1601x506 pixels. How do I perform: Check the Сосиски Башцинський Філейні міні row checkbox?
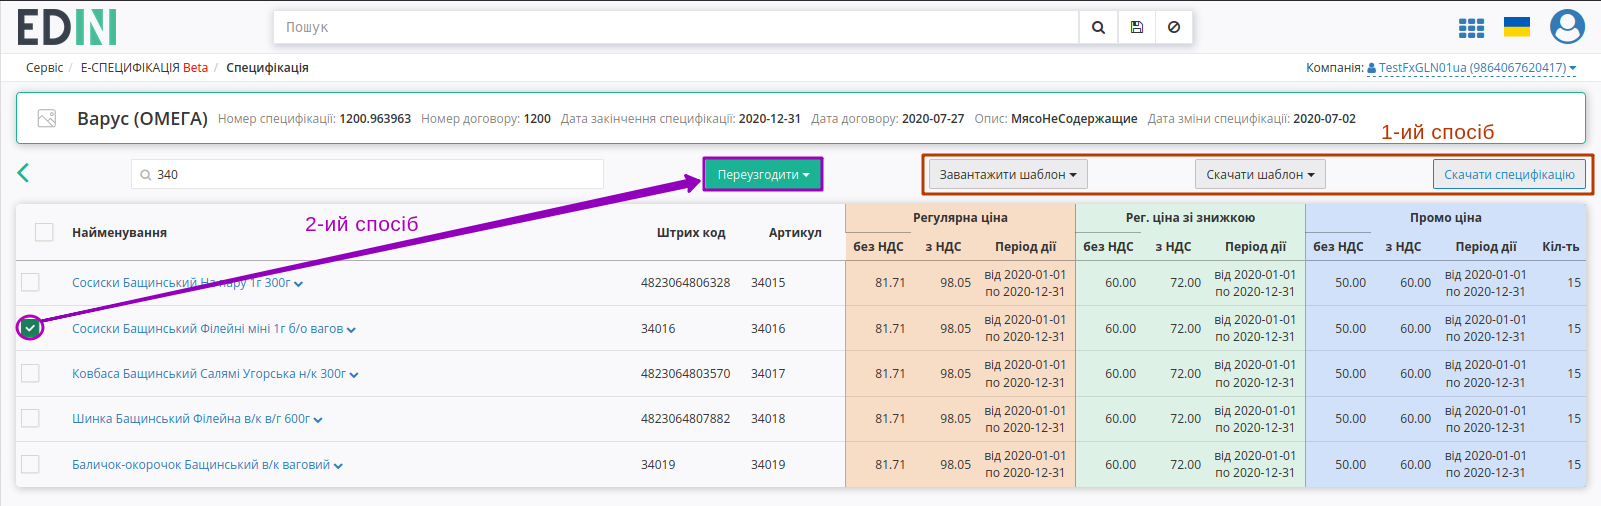[30, 328]
